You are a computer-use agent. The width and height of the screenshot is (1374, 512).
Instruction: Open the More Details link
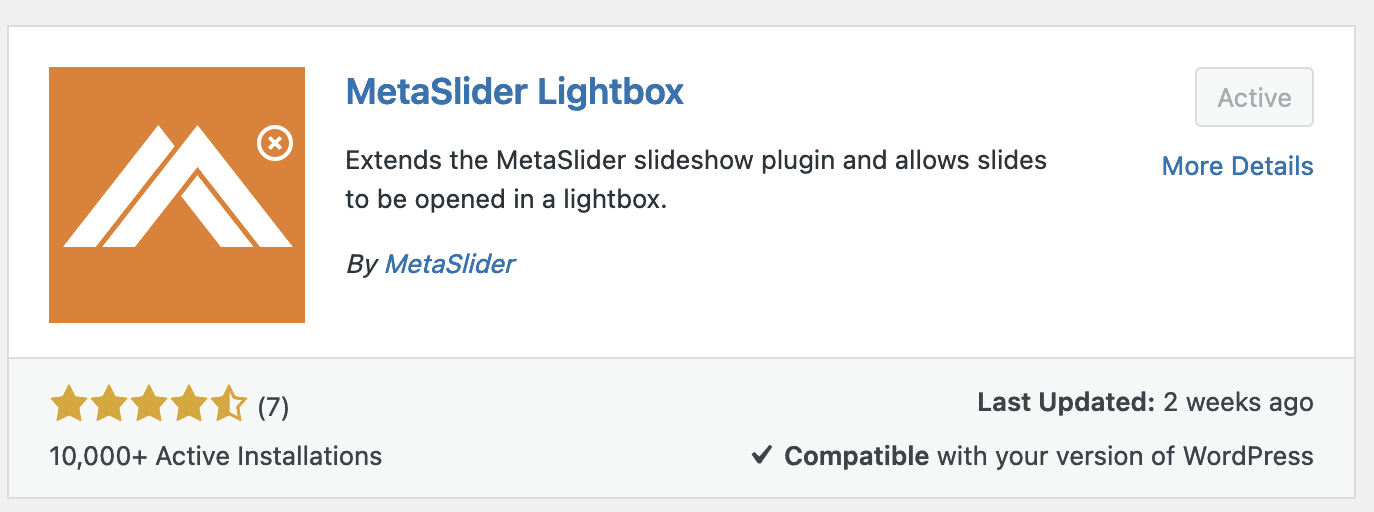point(1237,166)
